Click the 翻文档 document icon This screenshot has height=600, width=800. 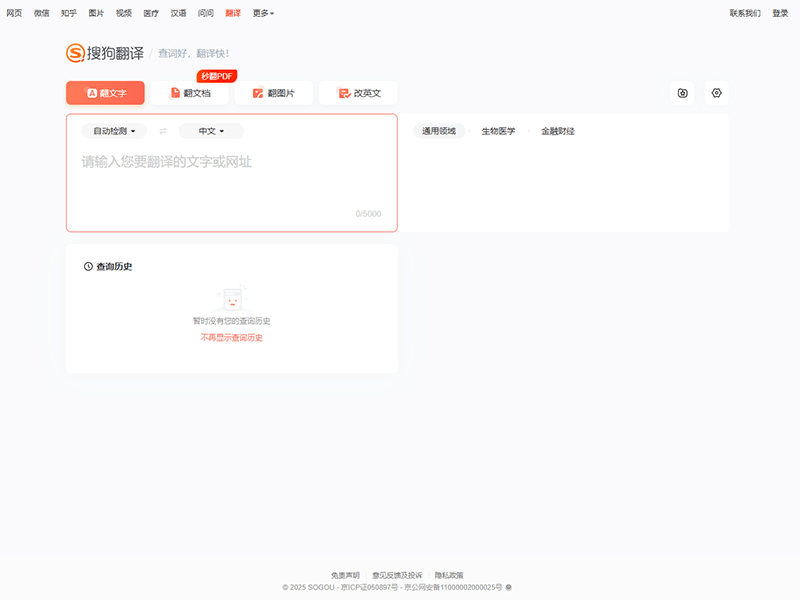(175, 93)
